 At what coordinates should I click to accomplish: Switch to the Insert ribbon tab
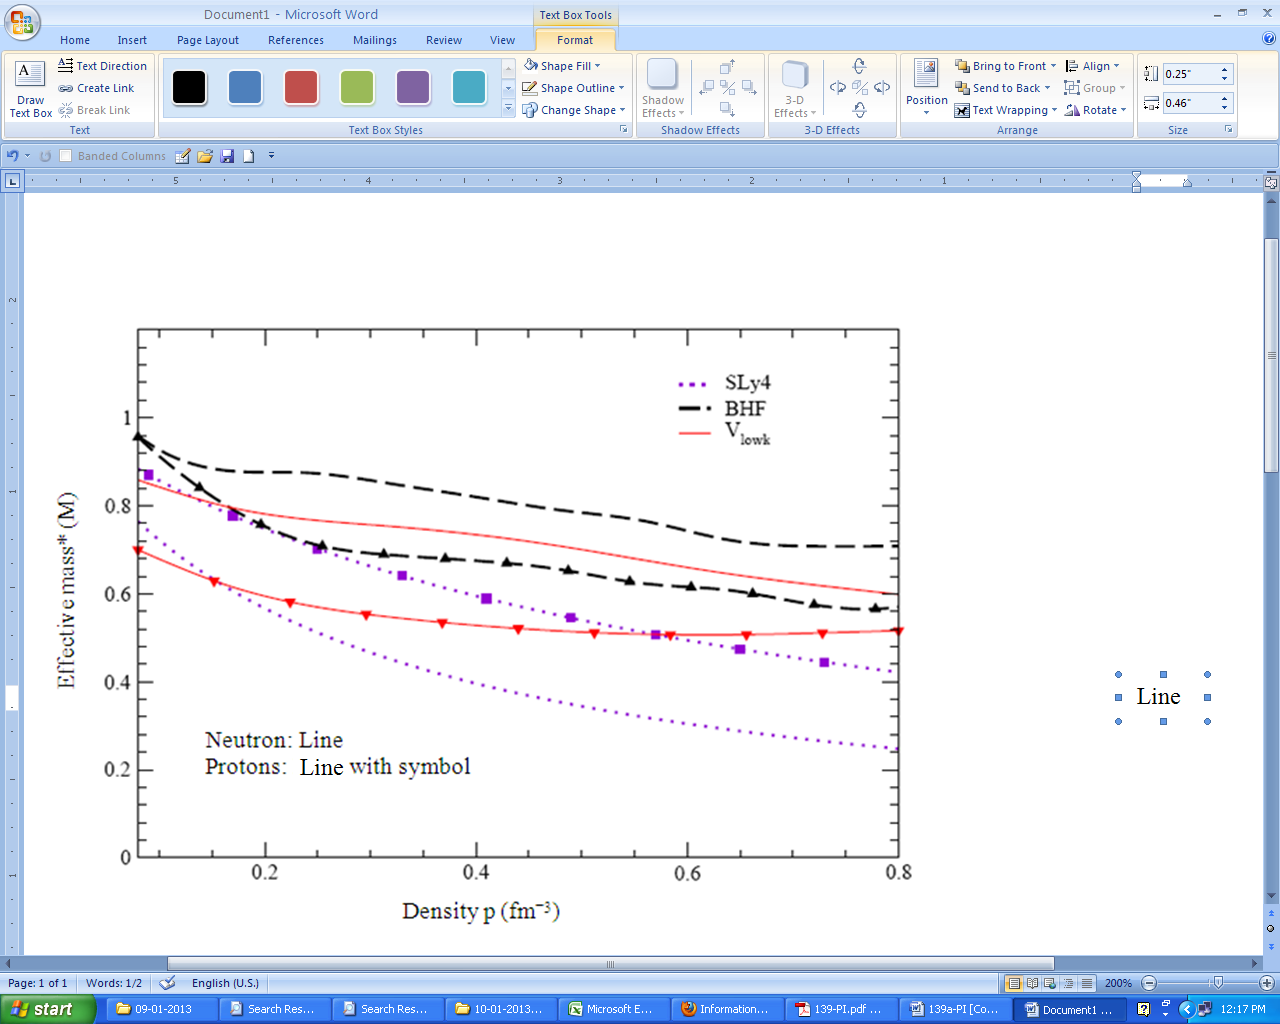tap(132, 40)
